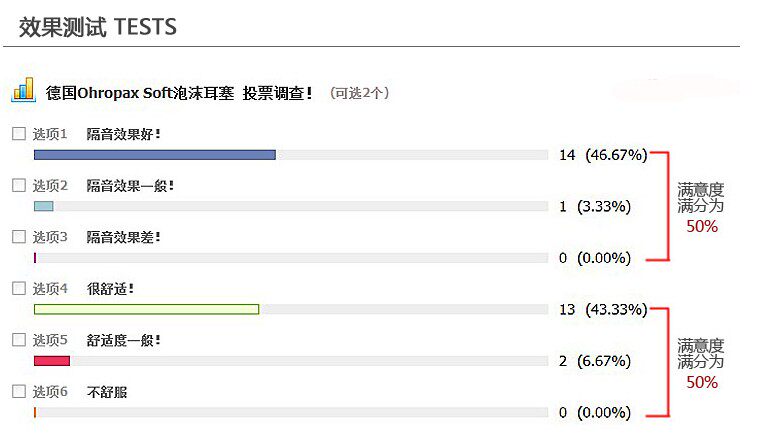The width and height of the screenshot is (774, 442).
Task: Check the 选项6 不舒服 checkbox
Action: tap(19, 392)
